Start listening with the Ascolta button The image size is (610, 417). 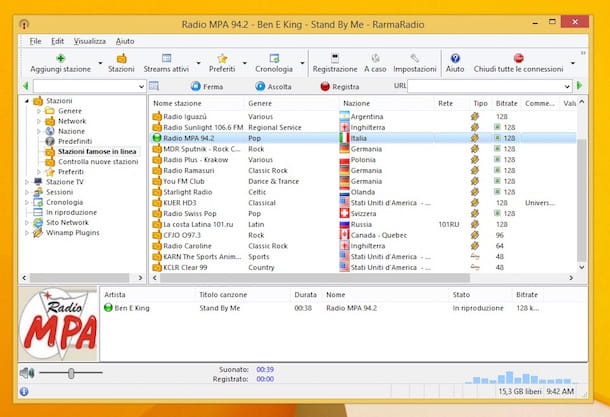(273, 86)
